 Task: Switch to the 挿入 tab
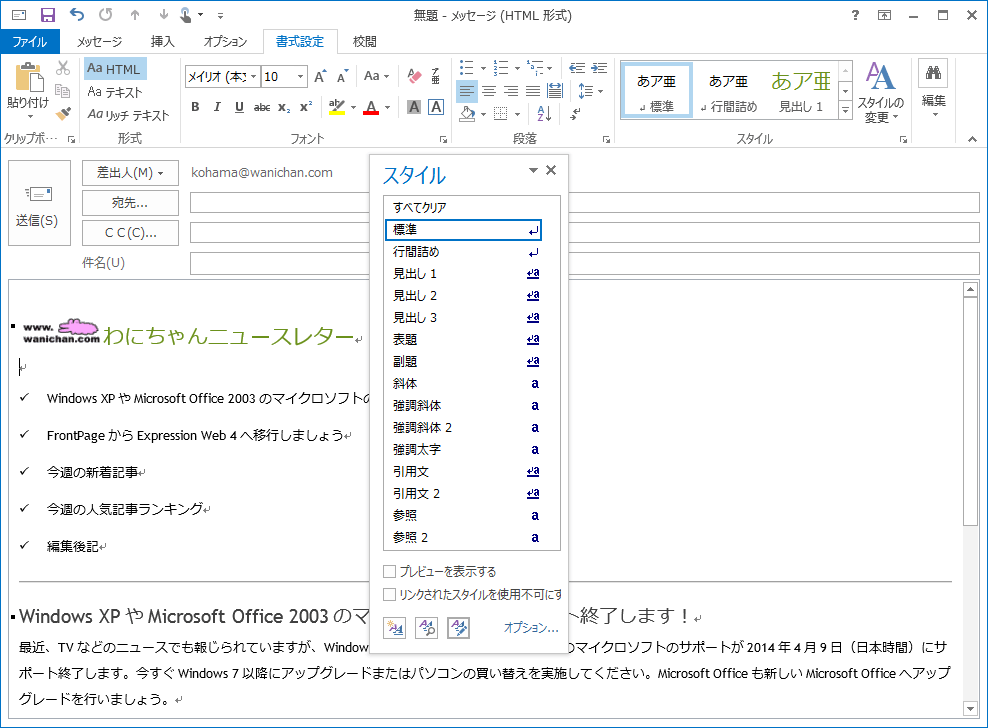click(163, 42)
